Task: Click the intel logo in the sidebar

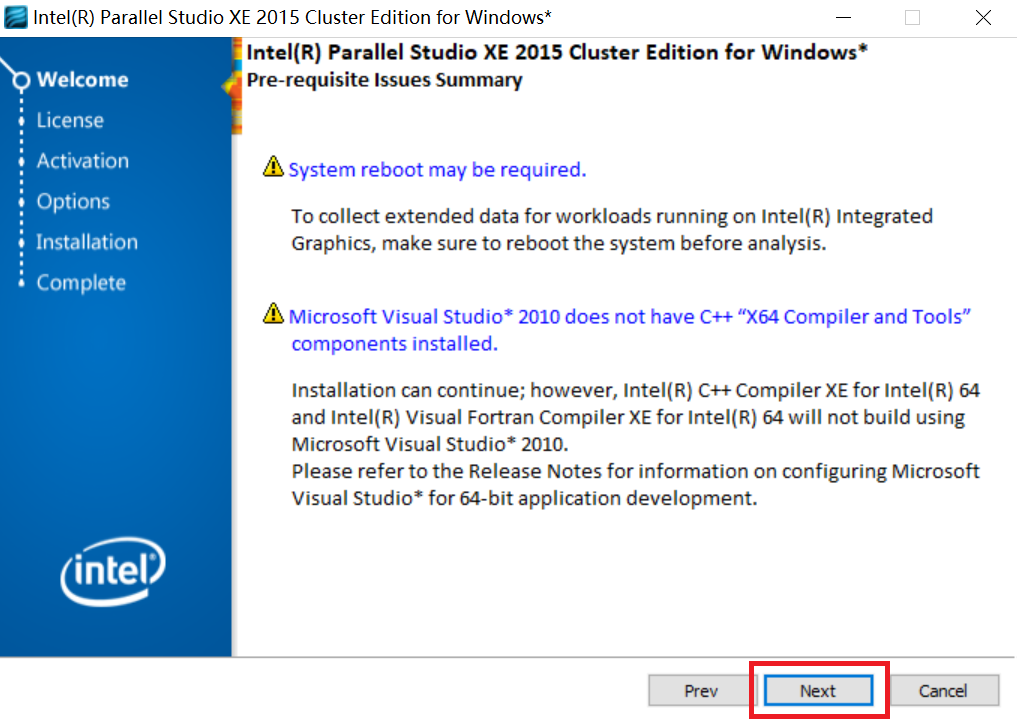Action: (x=113, y=570)
